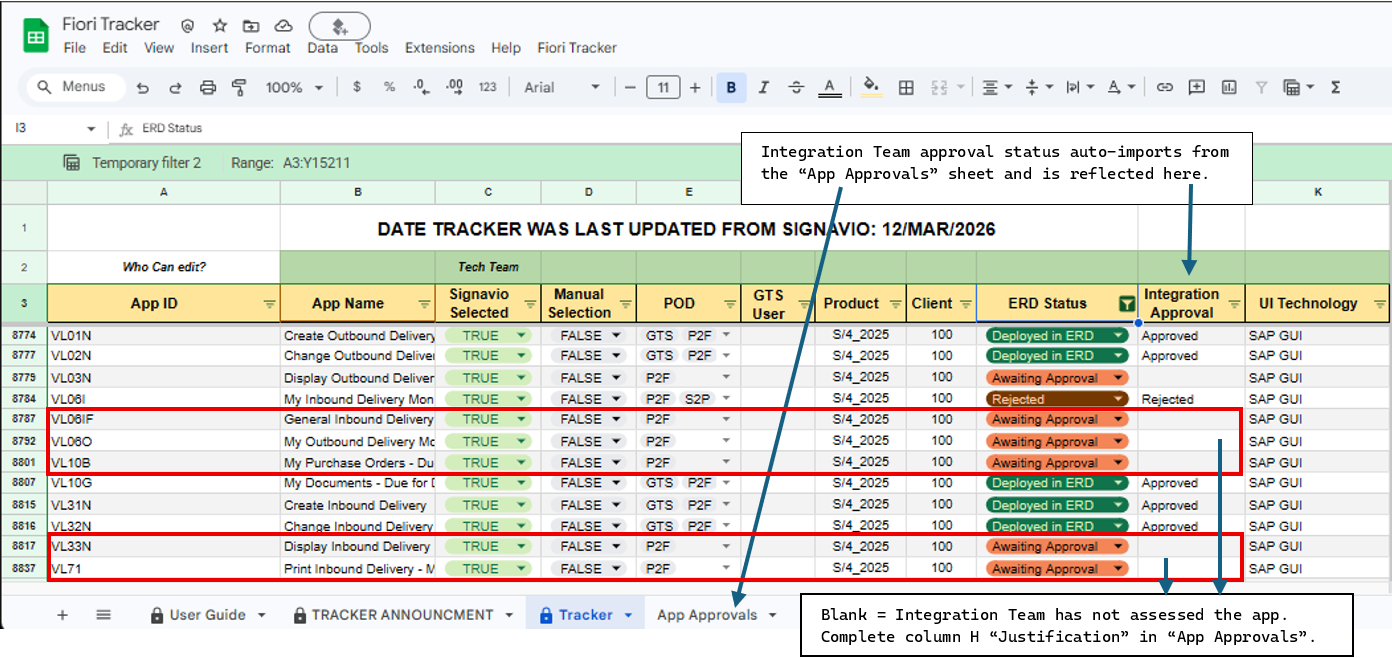The width and height of the screenshot is (1392, 658).
Task: Star the Fiori Tracker document
Action: click(220, 25)
